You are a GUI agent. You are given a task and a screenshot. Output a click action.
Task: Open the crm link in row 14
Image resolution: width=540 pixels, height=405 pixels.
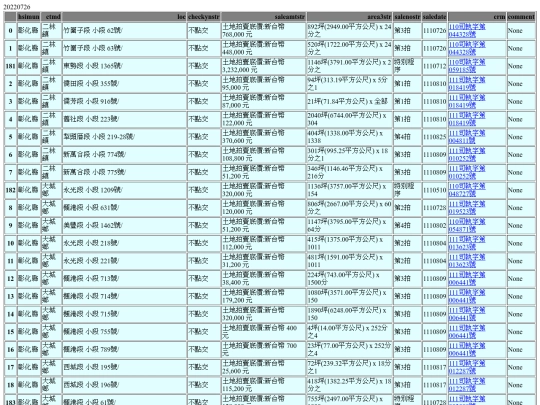(467, 314)
